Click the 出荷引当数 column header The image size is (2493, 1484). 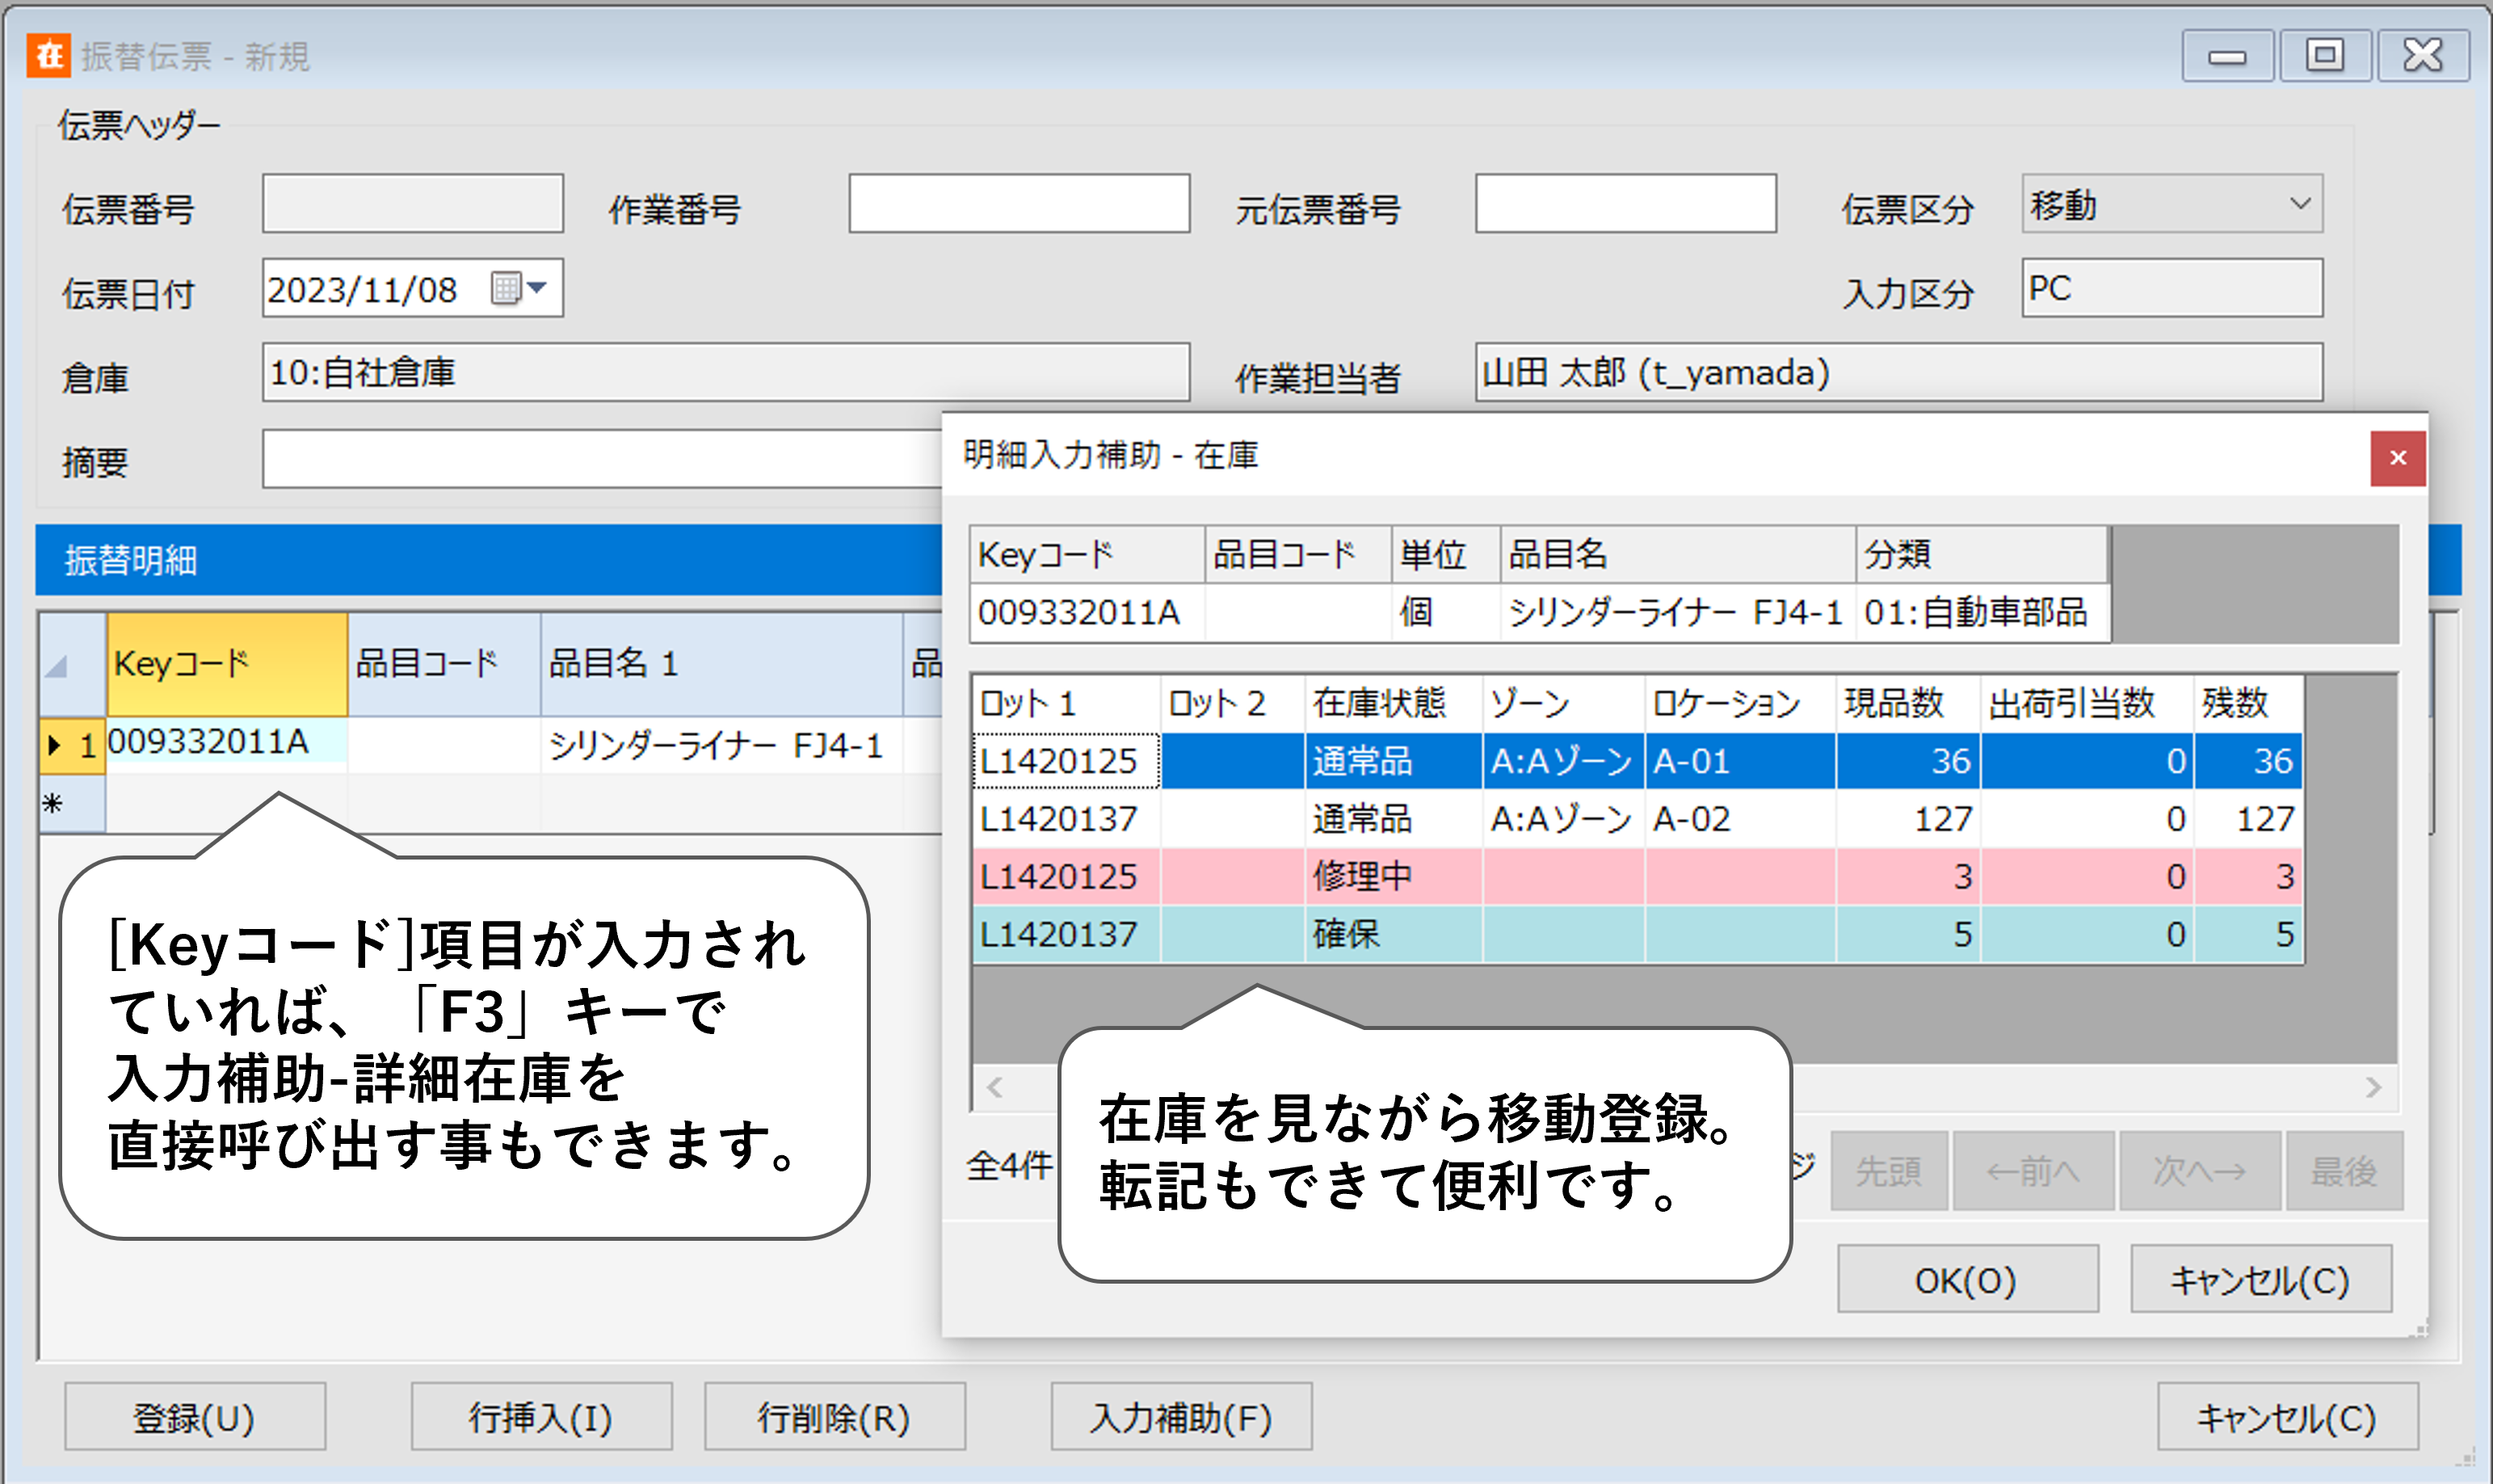pyautogui.click(x=2087, y=703)
